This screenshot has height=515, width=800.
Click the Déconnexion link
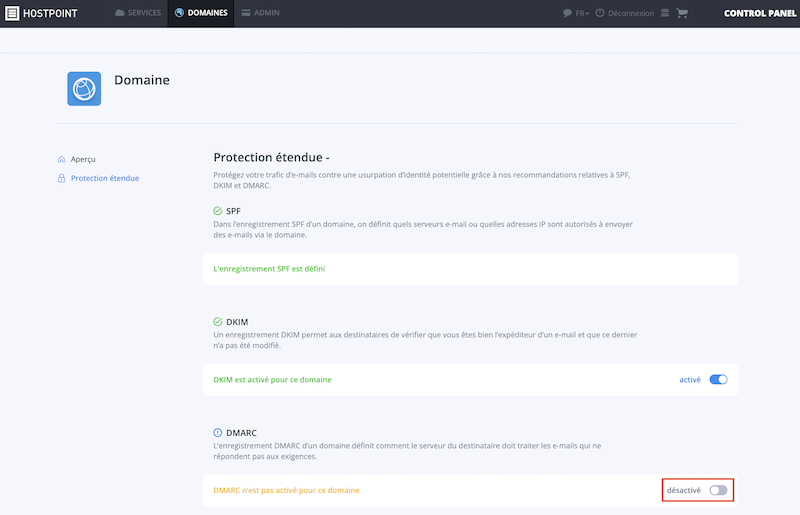click(631, 13)
